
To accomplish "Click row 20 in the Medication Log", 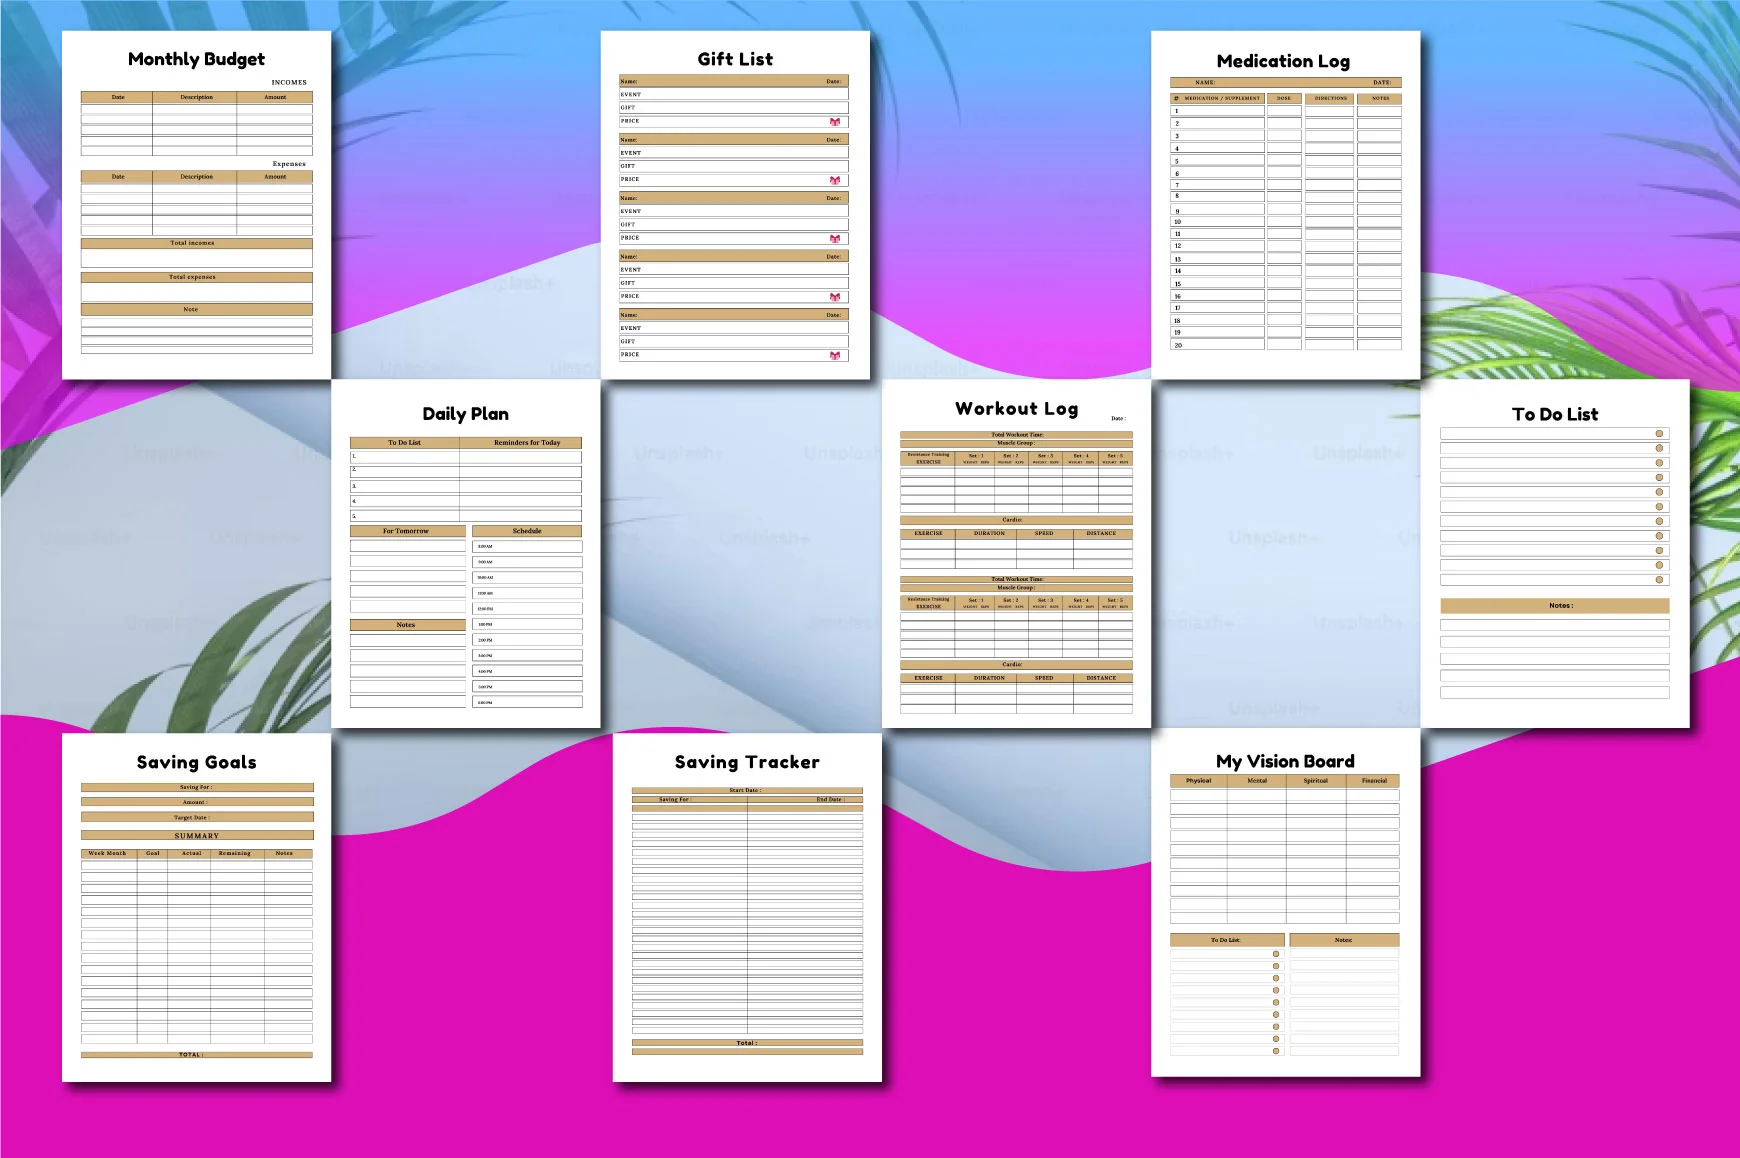I will click(1285, 345).
